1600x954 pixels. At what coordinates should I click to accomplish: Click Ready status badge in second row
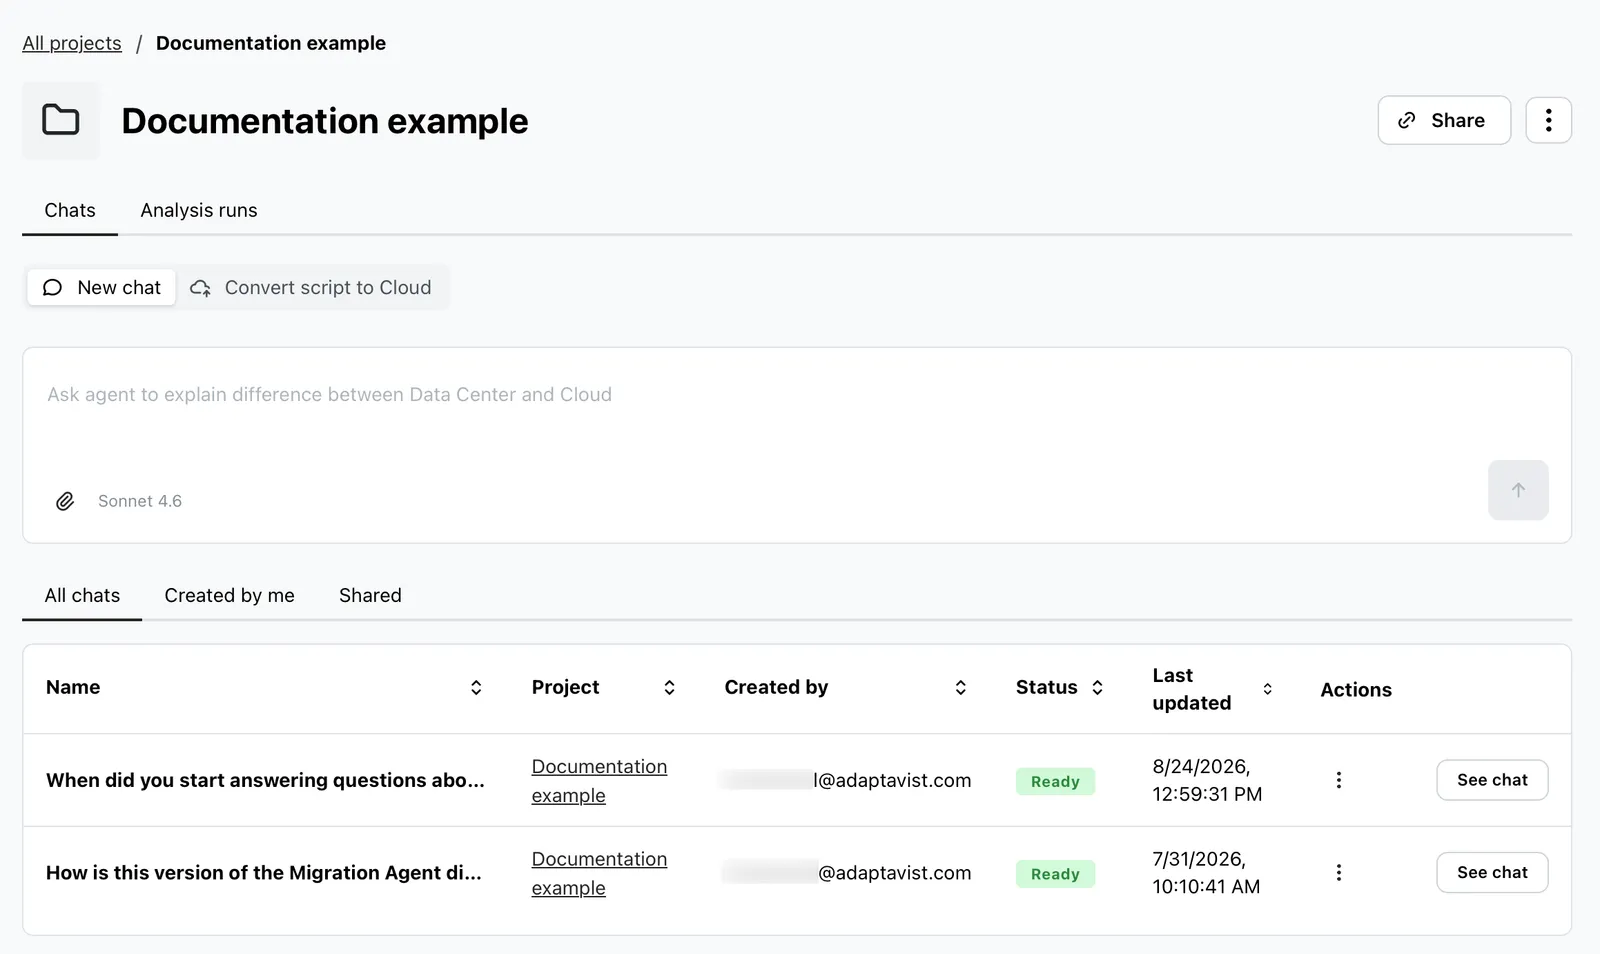[1055, 874]
